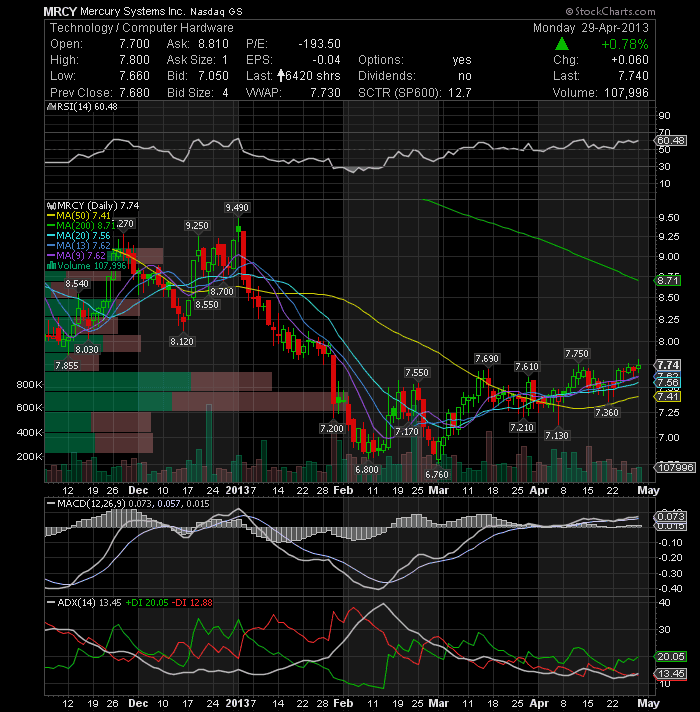
Task: Click the 9.490 peak price label
Action: pyautogui.click(x=237, y=208)
